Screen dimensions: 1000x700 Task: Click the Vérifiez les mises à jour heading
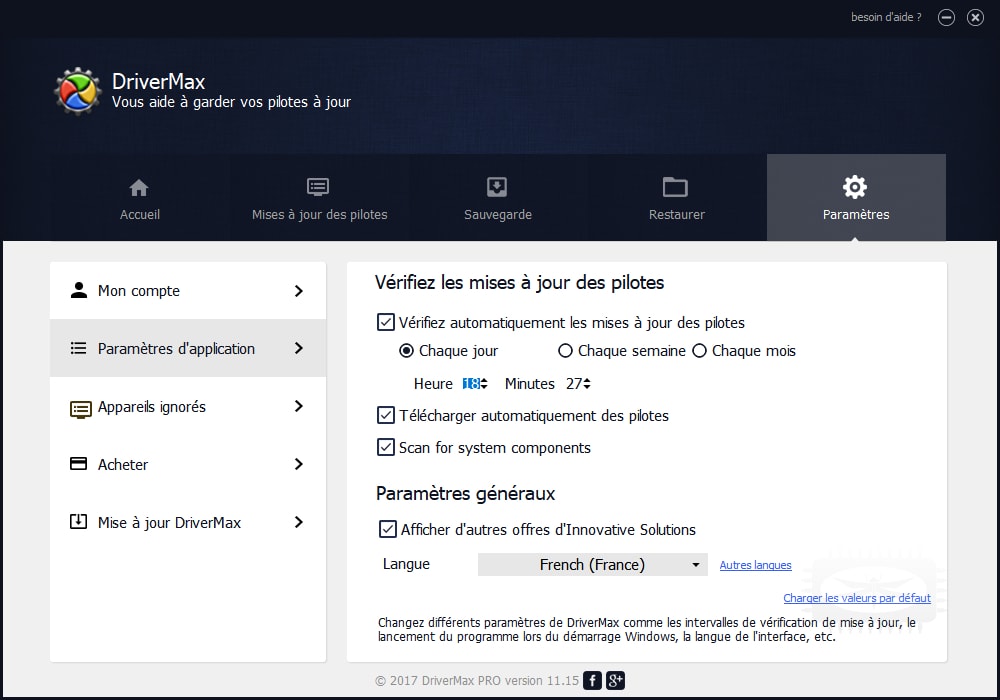519,282
